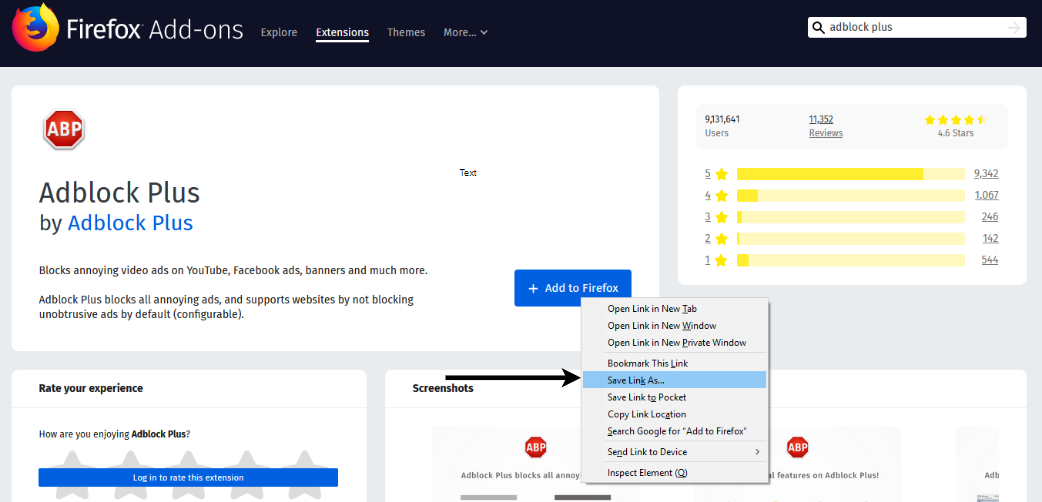The image size is (1042, 502).
Task: Click the Firefox logo icon
Action: click(x=35, y=28)
